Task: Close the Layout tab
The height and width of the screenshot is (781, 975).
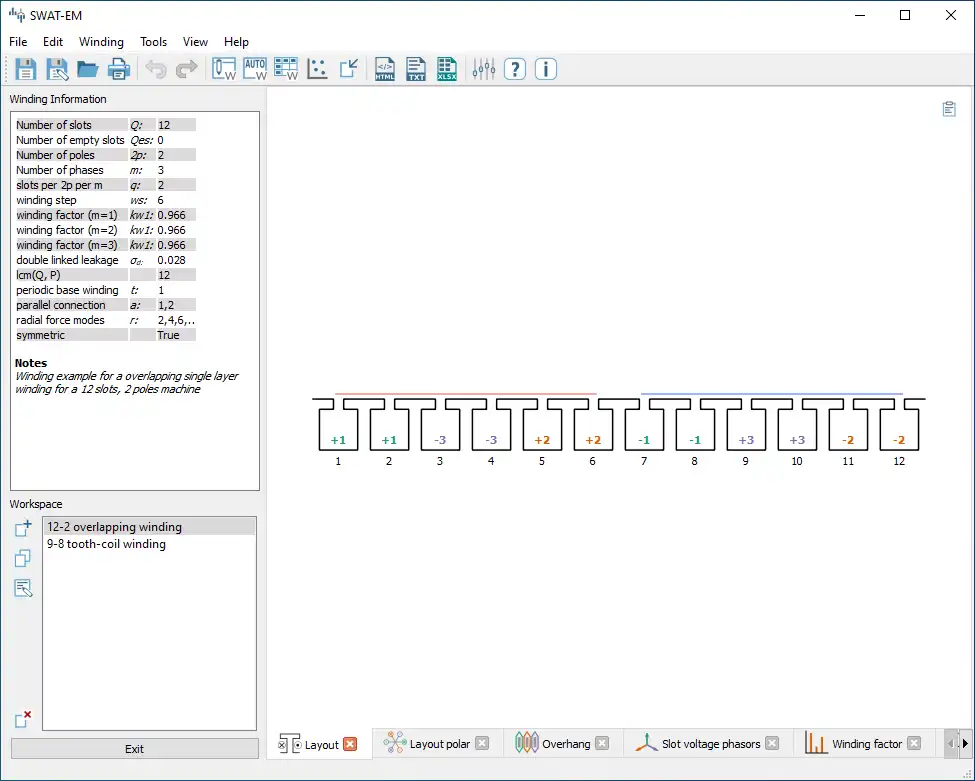Action: [x=350, y=744]
